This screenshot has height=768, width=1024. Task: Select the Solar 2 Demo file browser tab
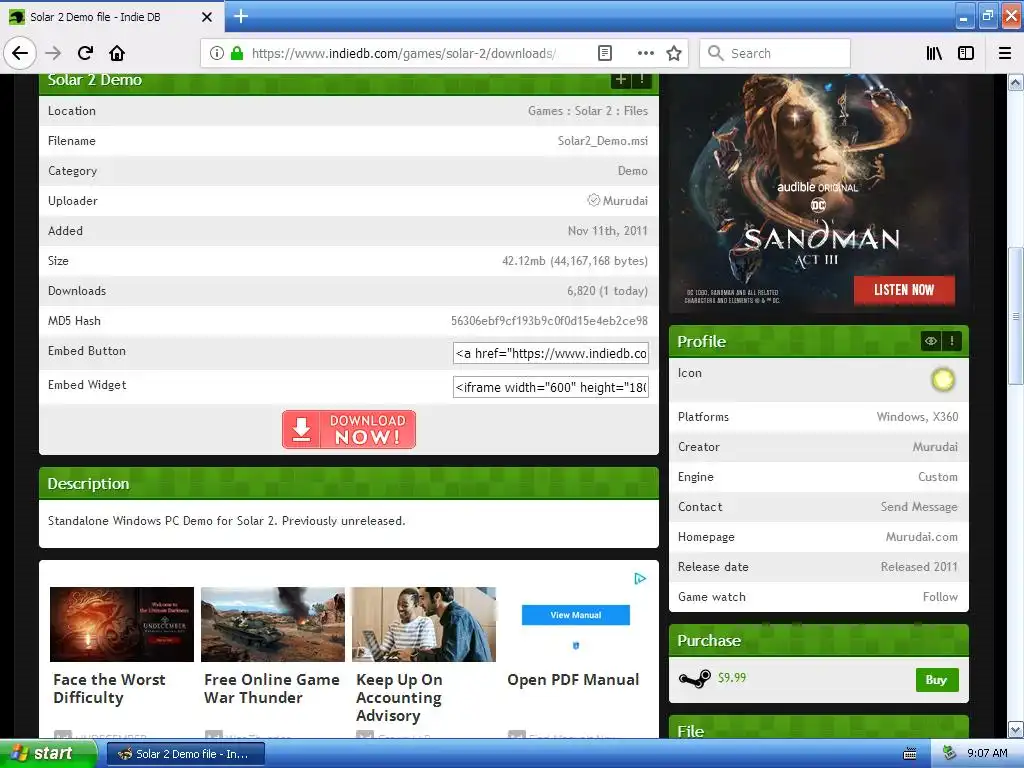point(112,17)
